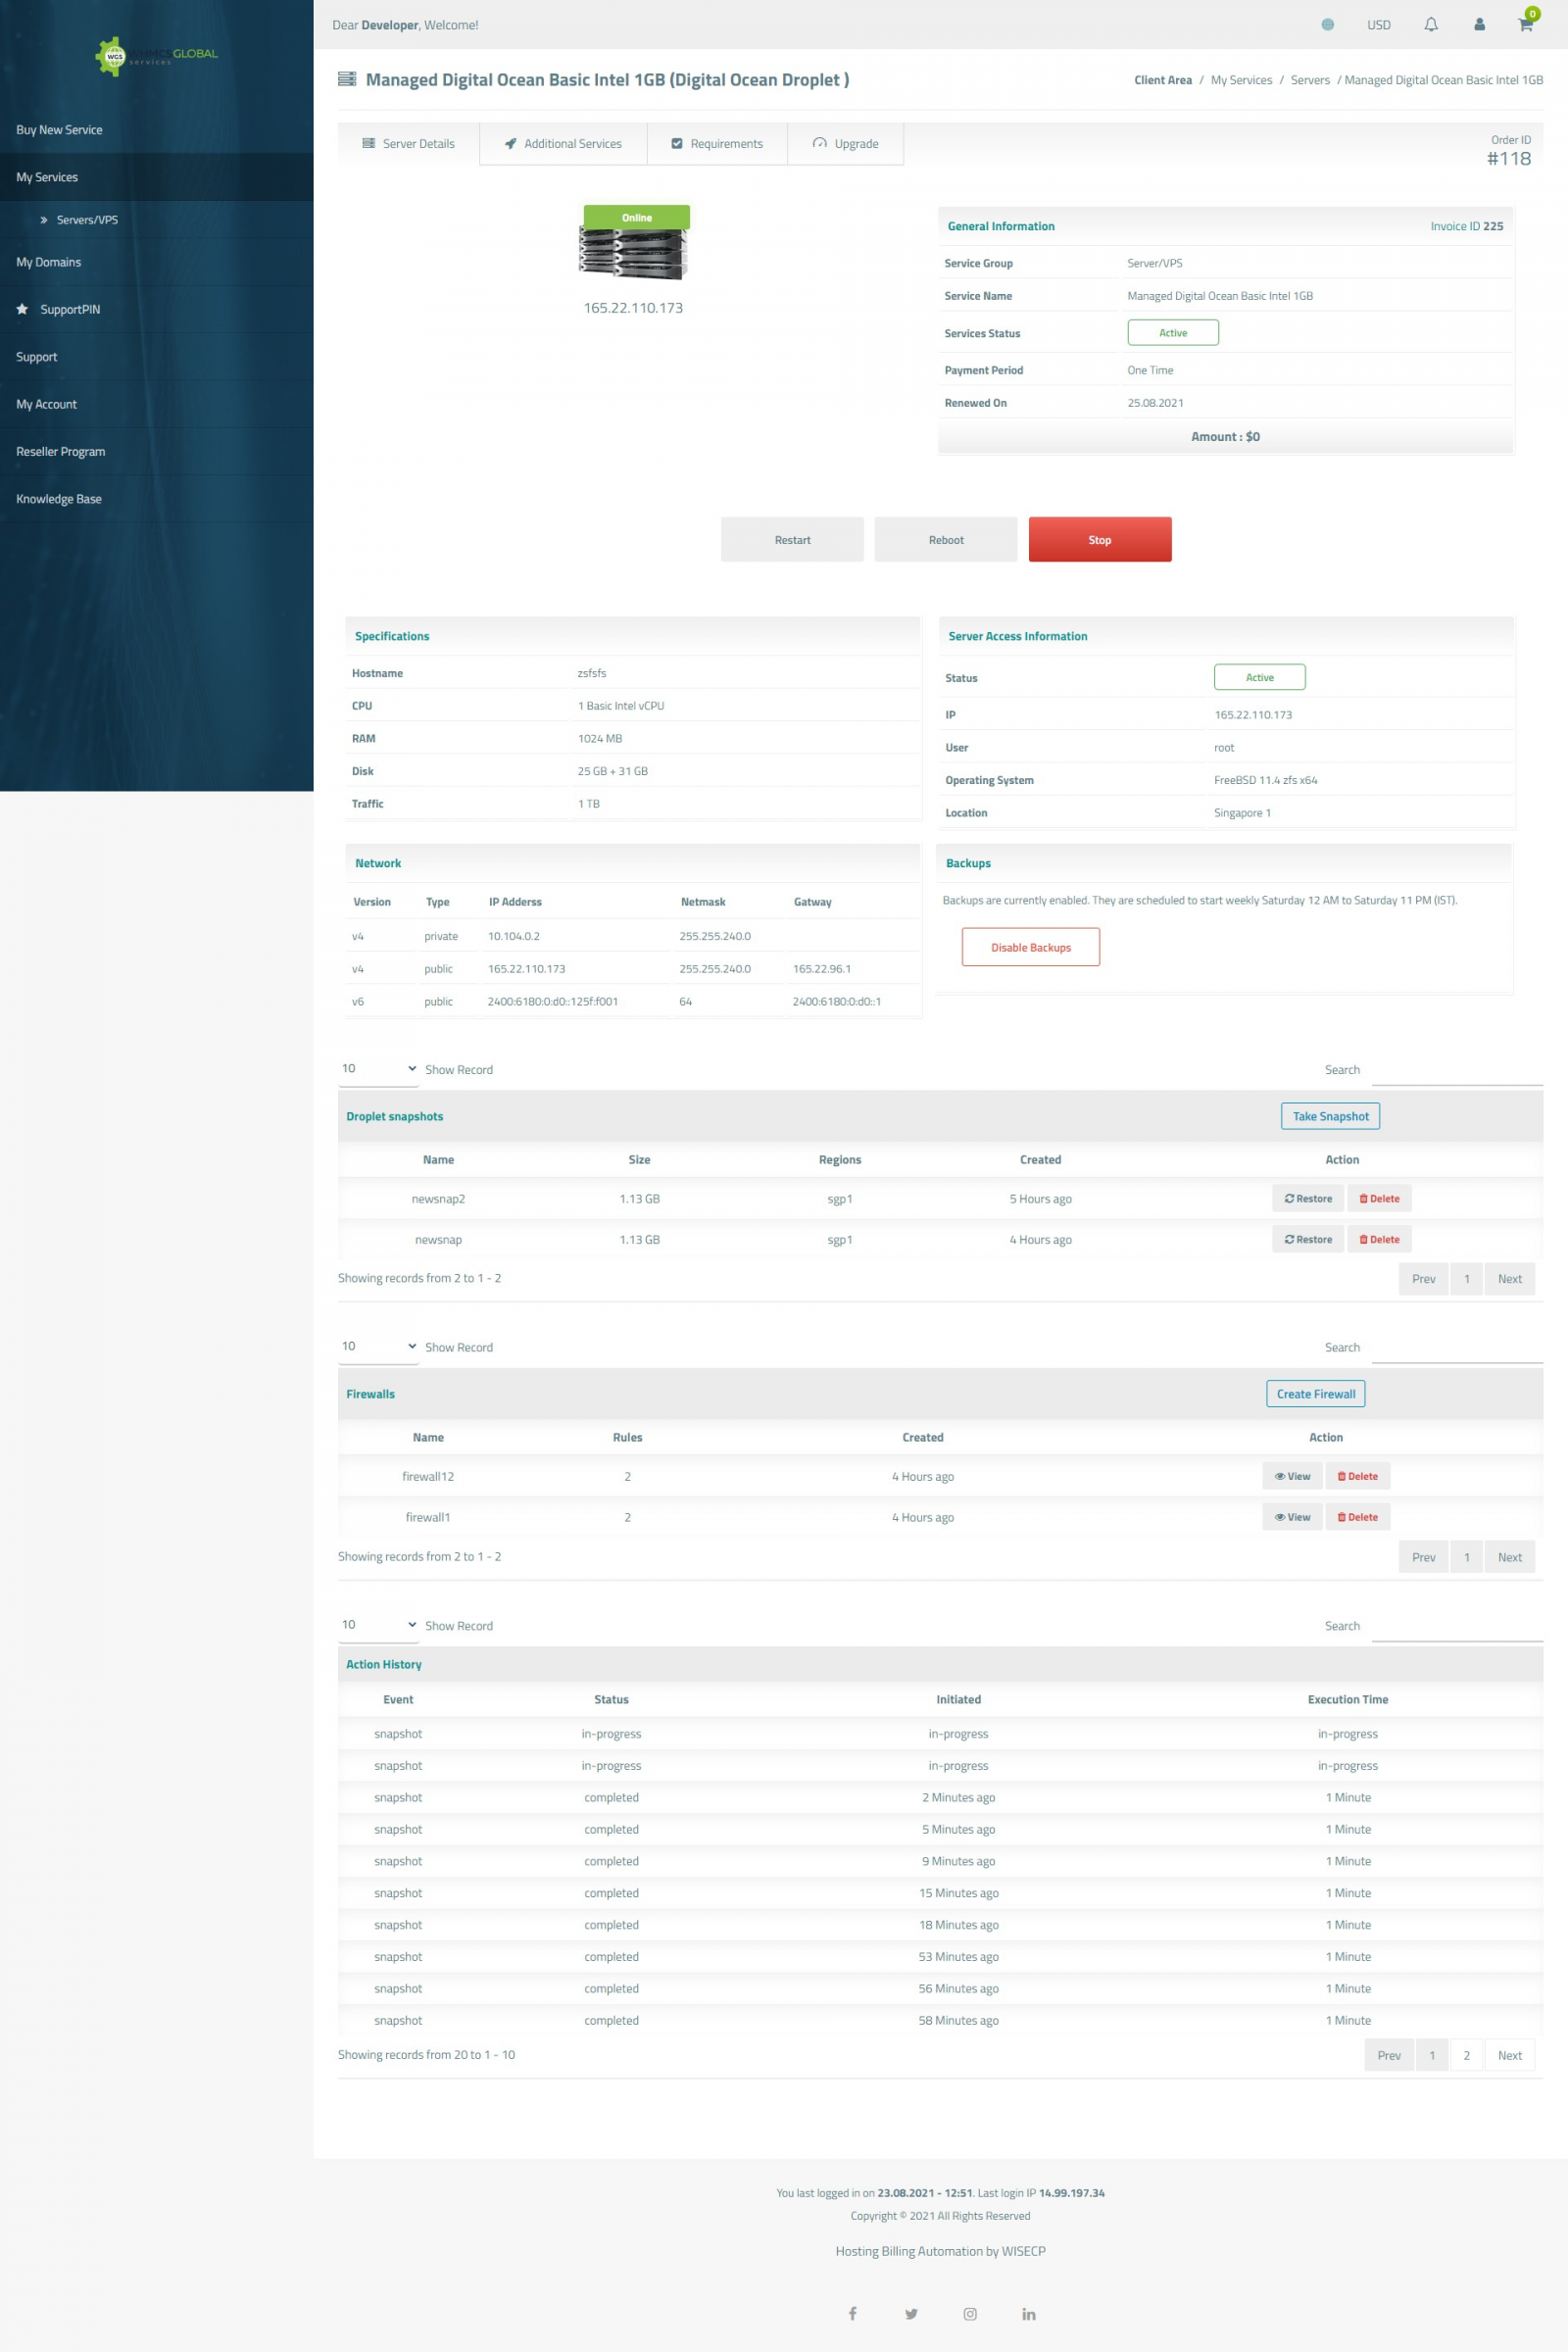Open the Facebook footer icon
The width and height of the screenshot is (1568, 2352).
pos(852,2313)
